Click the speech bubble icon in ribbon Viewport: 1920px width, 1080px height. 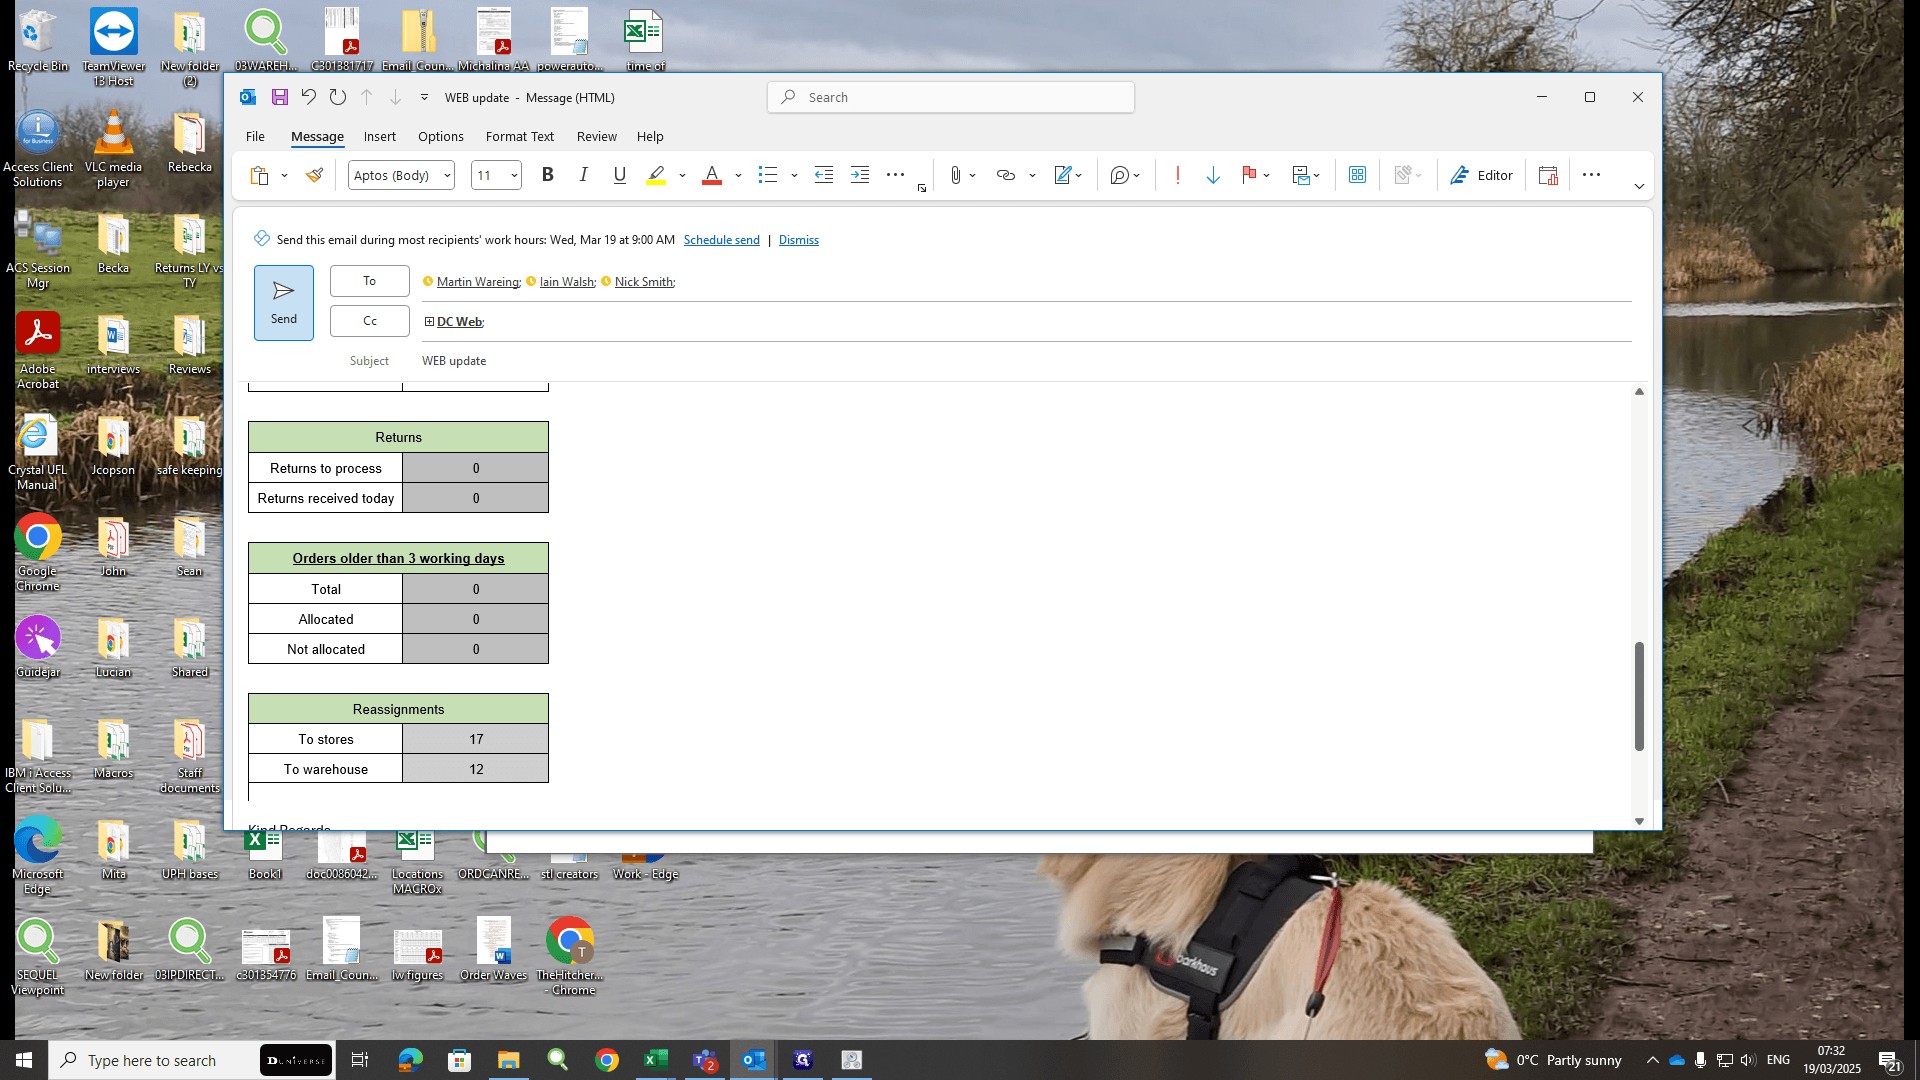(x=1120, y=175)
